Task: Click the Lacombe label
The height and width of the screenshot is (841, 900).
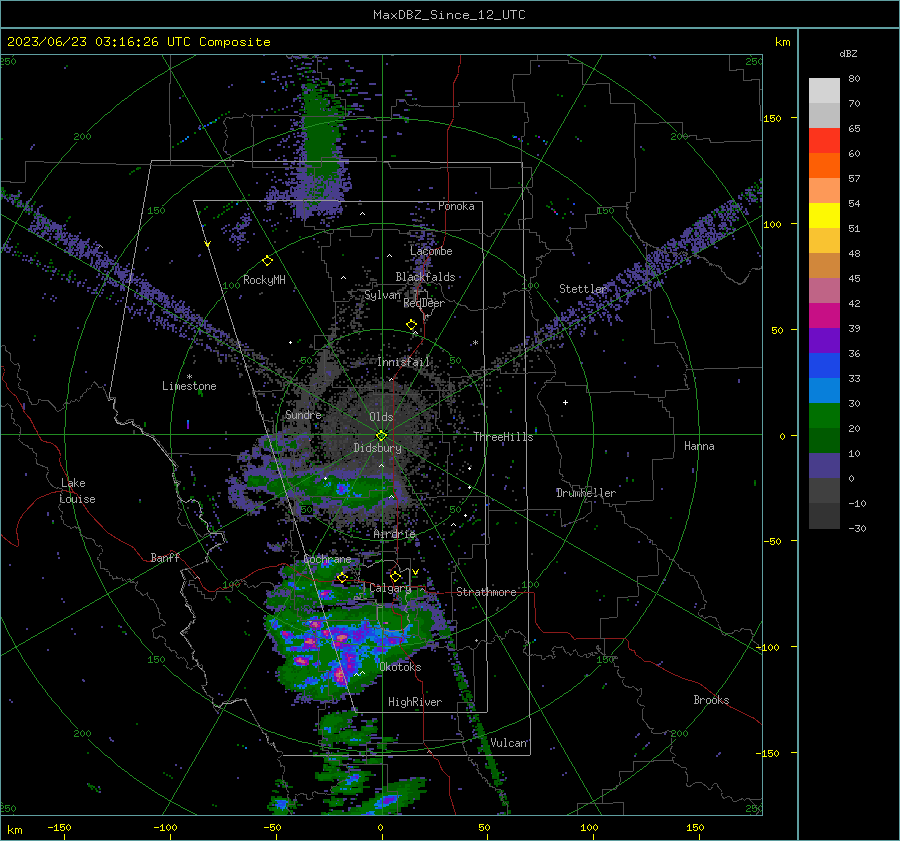Action: (431, 251)
